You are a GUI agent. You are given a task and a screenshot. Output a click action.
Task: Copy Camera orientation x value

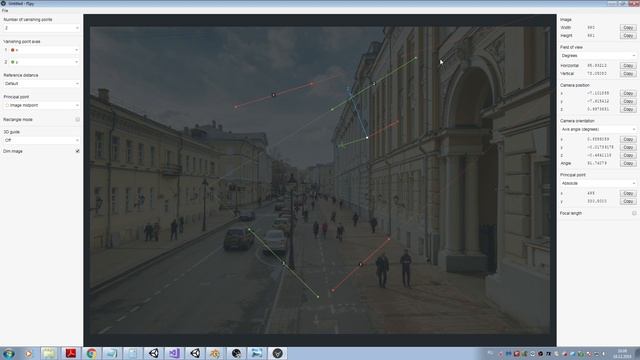tap(628, 140)
